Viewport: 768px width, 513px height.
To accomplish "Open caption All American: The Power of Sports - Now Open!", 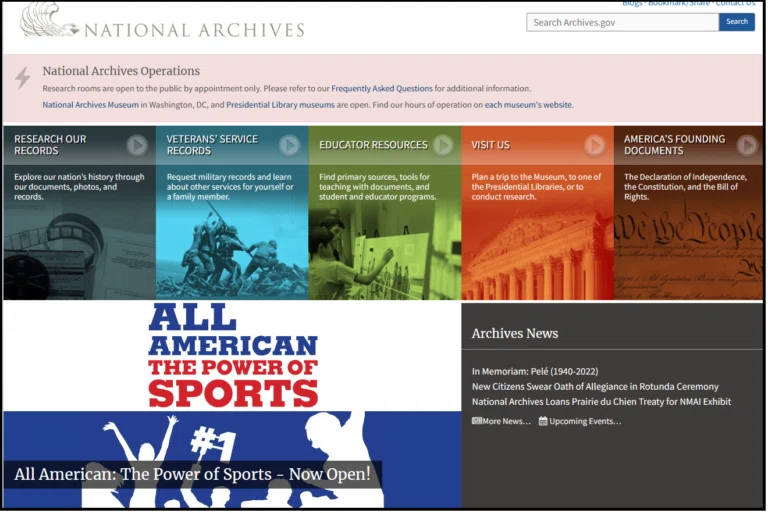I will tap(192, 475).
